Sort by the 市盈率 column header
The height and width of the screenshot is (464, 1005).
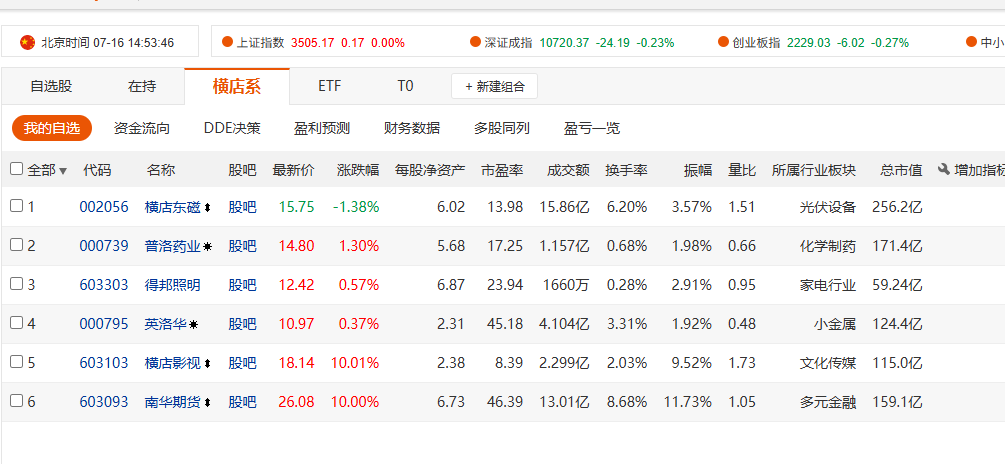point(502,170)
